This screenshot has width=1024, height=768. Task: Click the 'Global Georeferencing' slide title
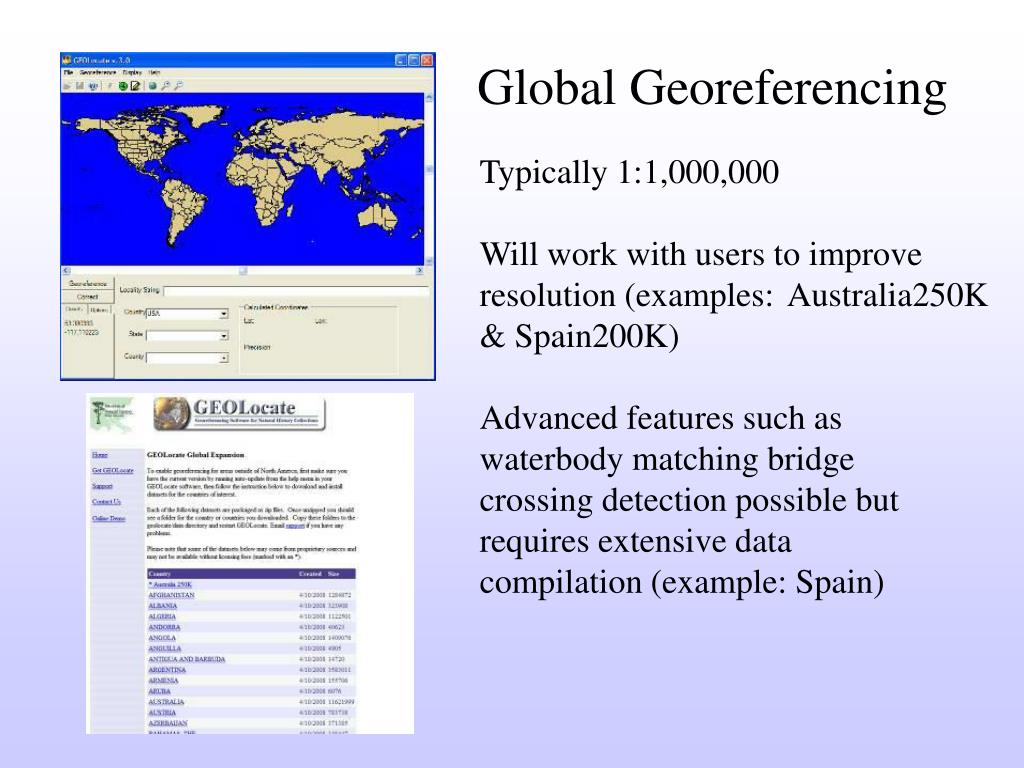712,88
